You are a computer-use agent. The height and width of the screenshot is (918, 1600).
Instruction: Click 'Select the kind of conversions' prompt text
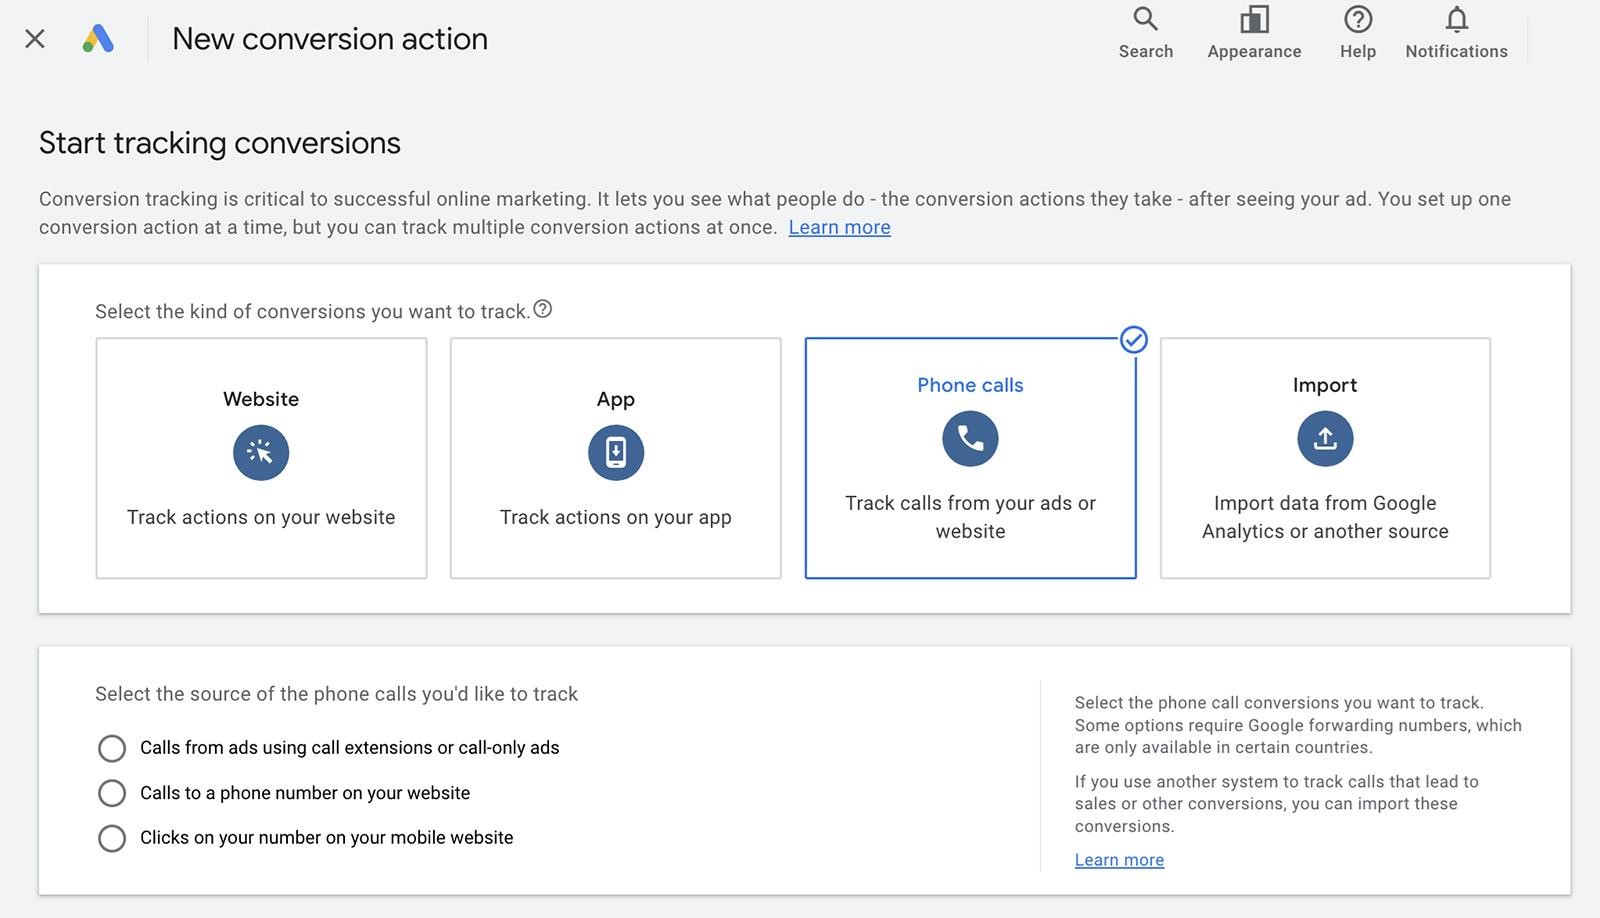point(312,311)
